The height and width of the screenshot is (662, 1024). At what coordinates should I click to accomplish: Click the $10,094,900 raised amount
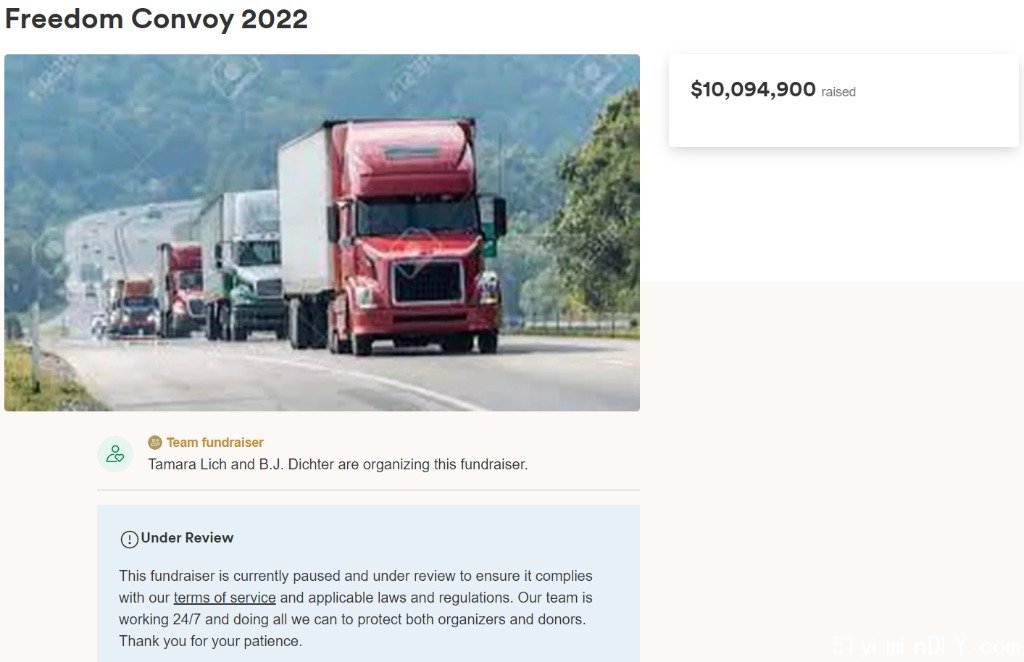753,89
